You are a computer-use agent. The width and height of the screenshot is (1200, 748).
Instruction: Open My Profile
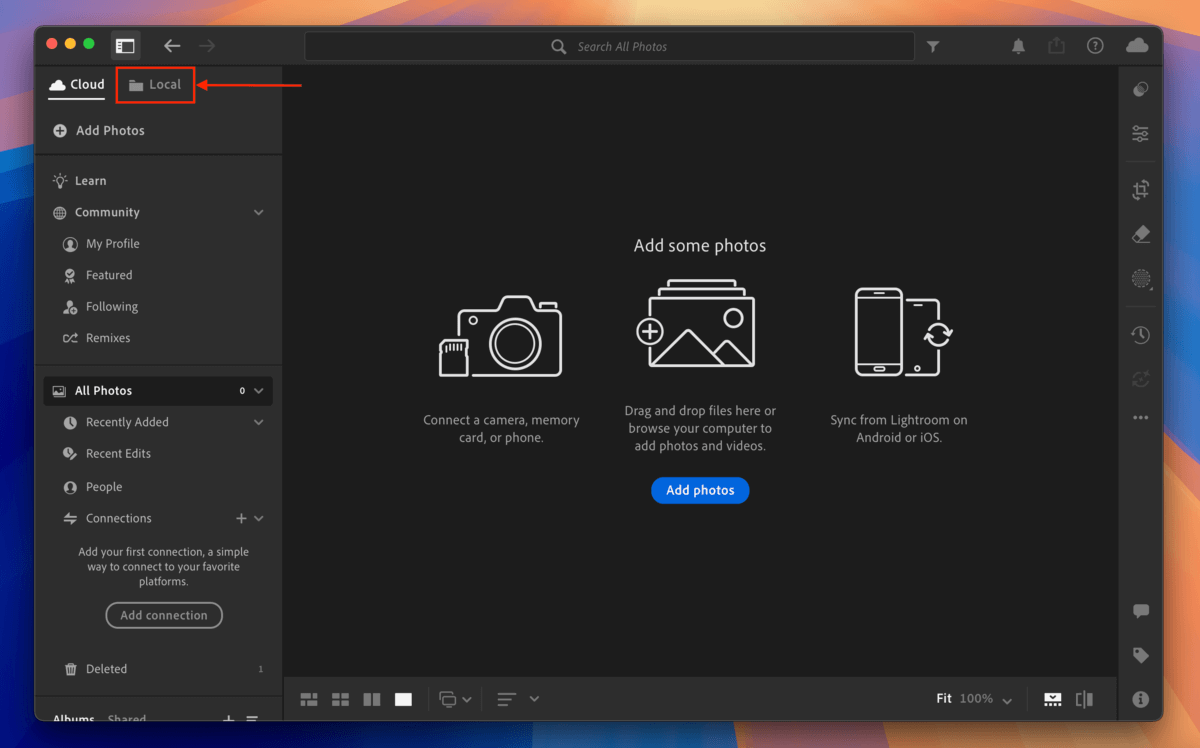pos(101,244)
